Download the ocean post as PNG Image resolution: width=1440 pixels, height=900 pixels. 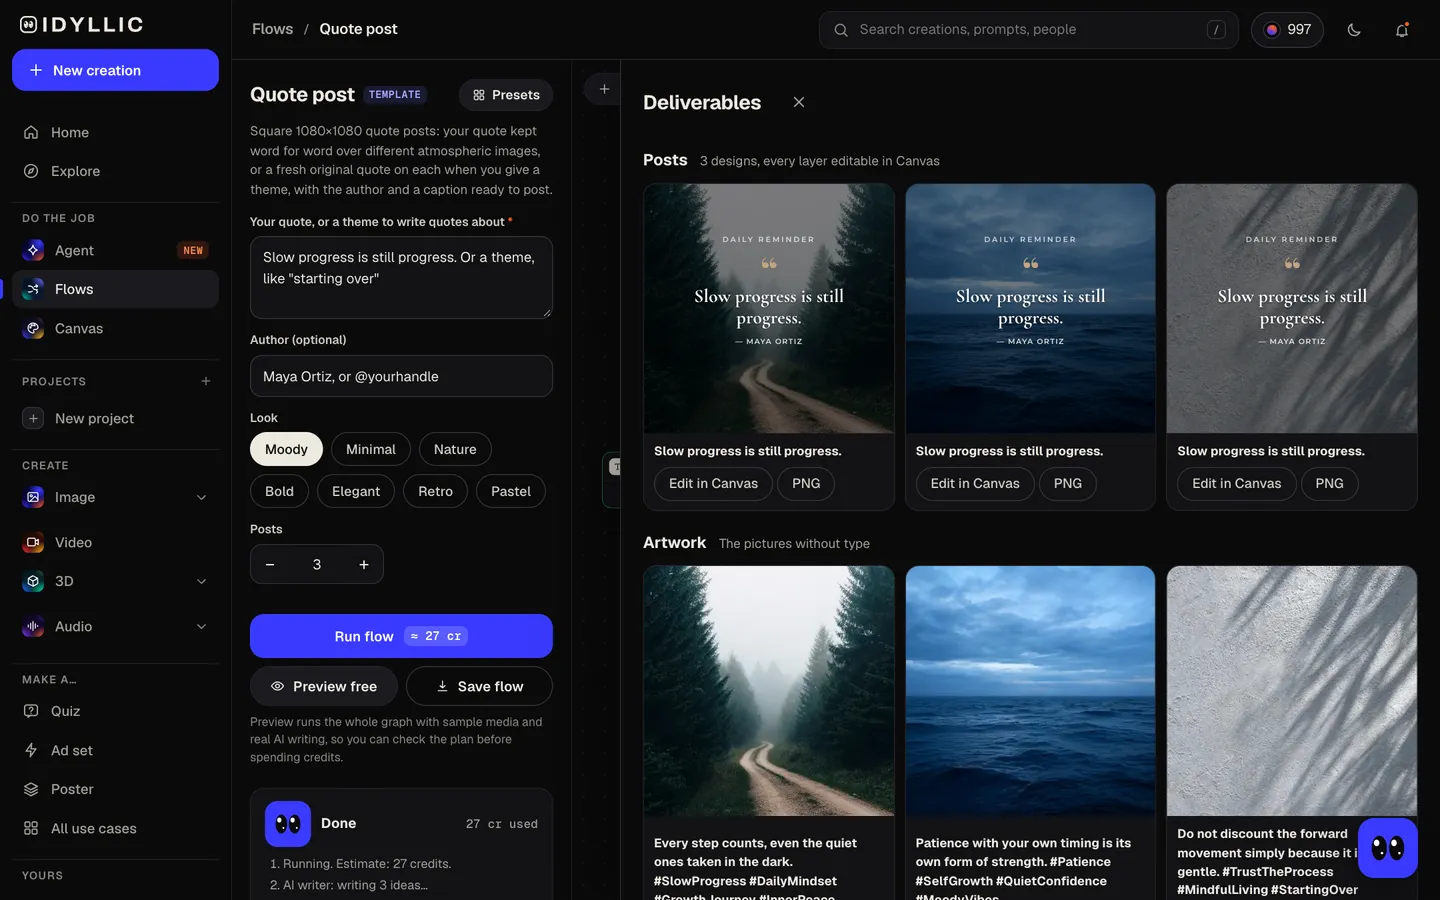point(1068,483)
